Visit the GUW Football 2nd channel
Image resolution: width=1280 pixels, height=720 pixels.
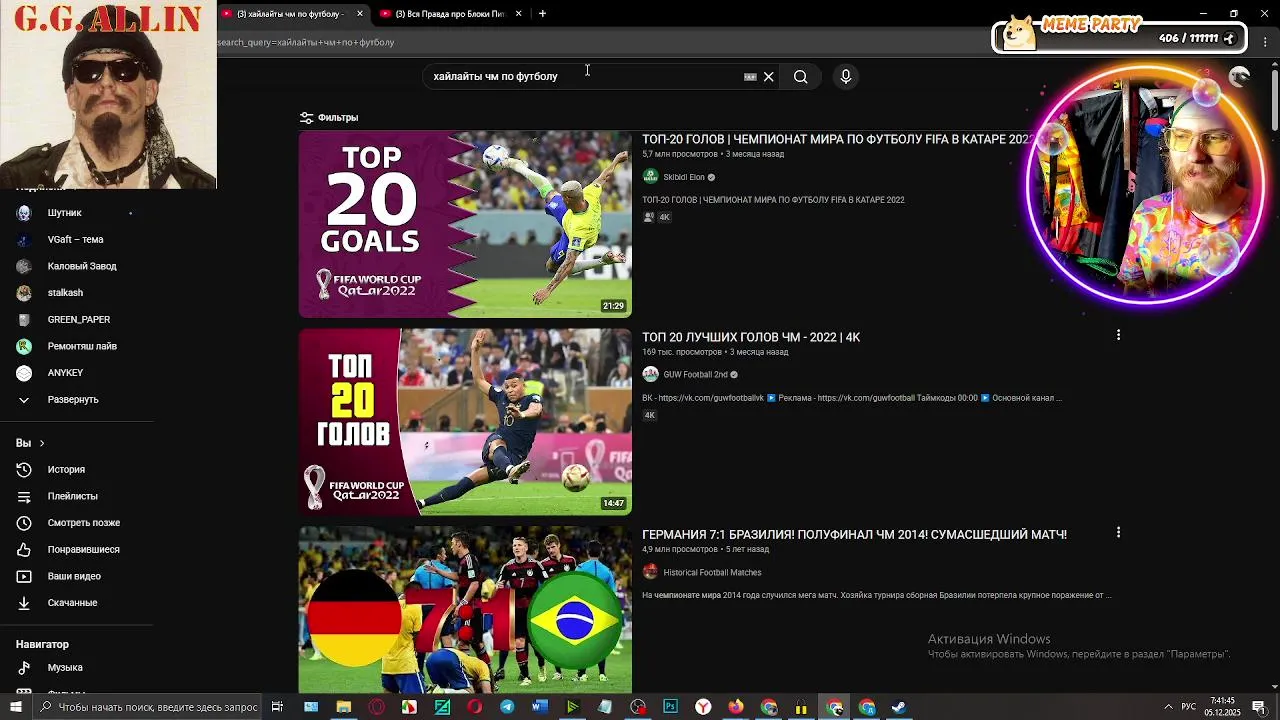pos(695,374)
